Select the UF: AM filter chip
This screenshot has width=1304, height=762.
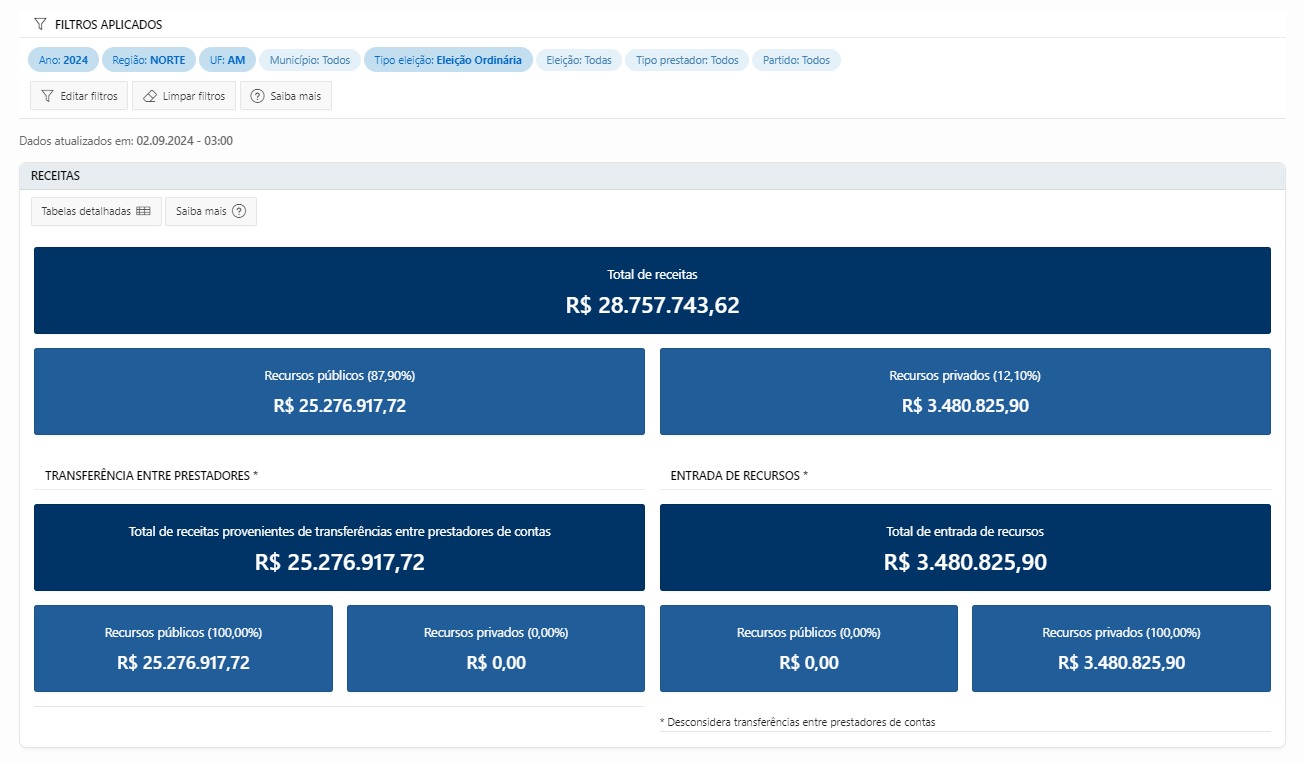pos(226,60)
